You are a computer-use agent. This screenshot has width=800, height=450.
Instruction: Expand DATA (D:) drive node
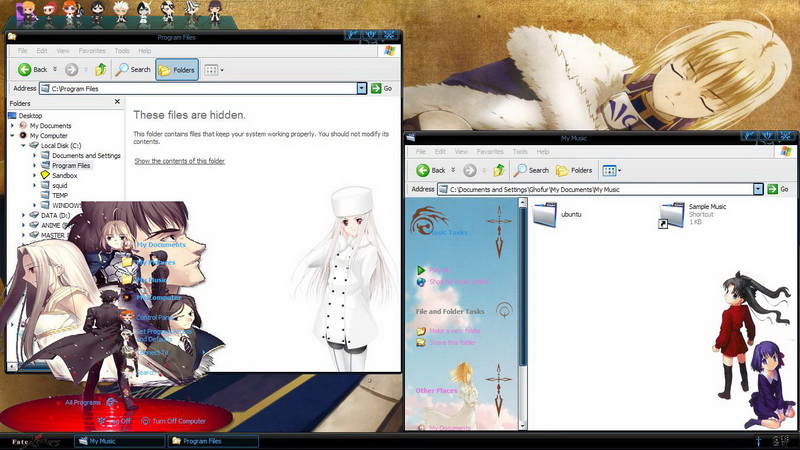[x=23, y=215]
